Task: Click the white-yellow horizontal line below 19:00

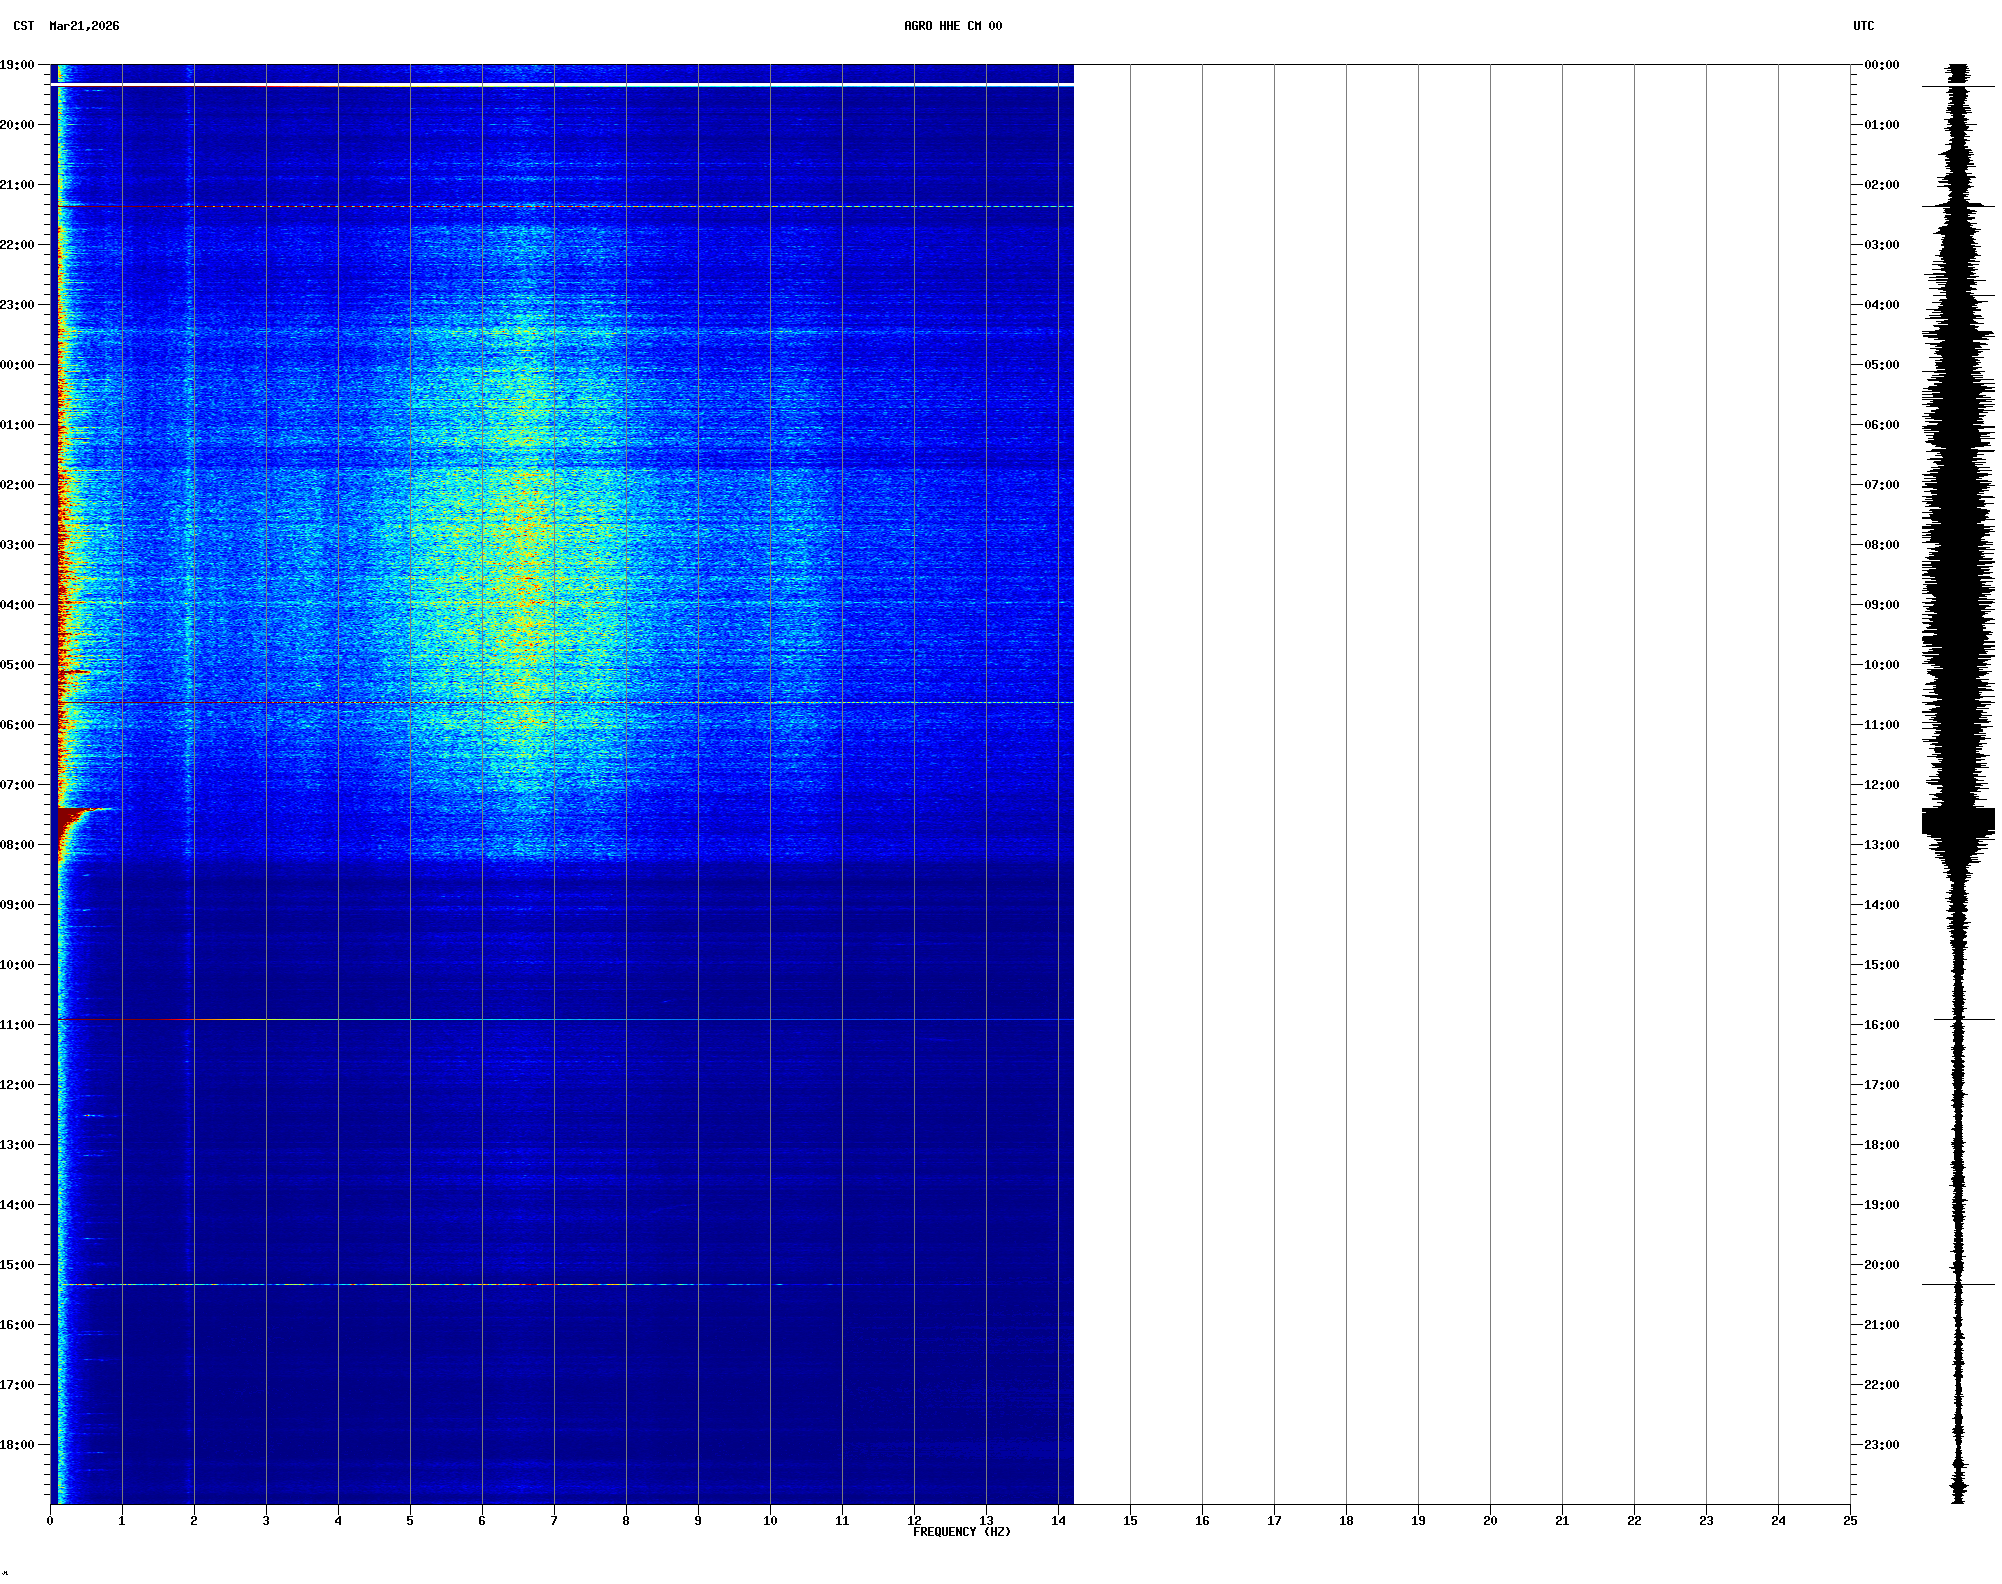Action: [560, 86]
